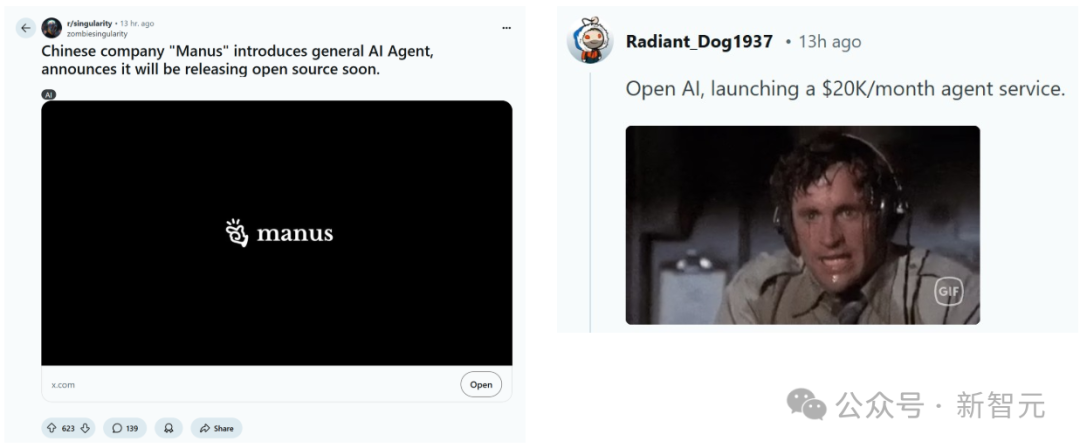
Task: Open the x.com link source
Action: pos(63,385)
